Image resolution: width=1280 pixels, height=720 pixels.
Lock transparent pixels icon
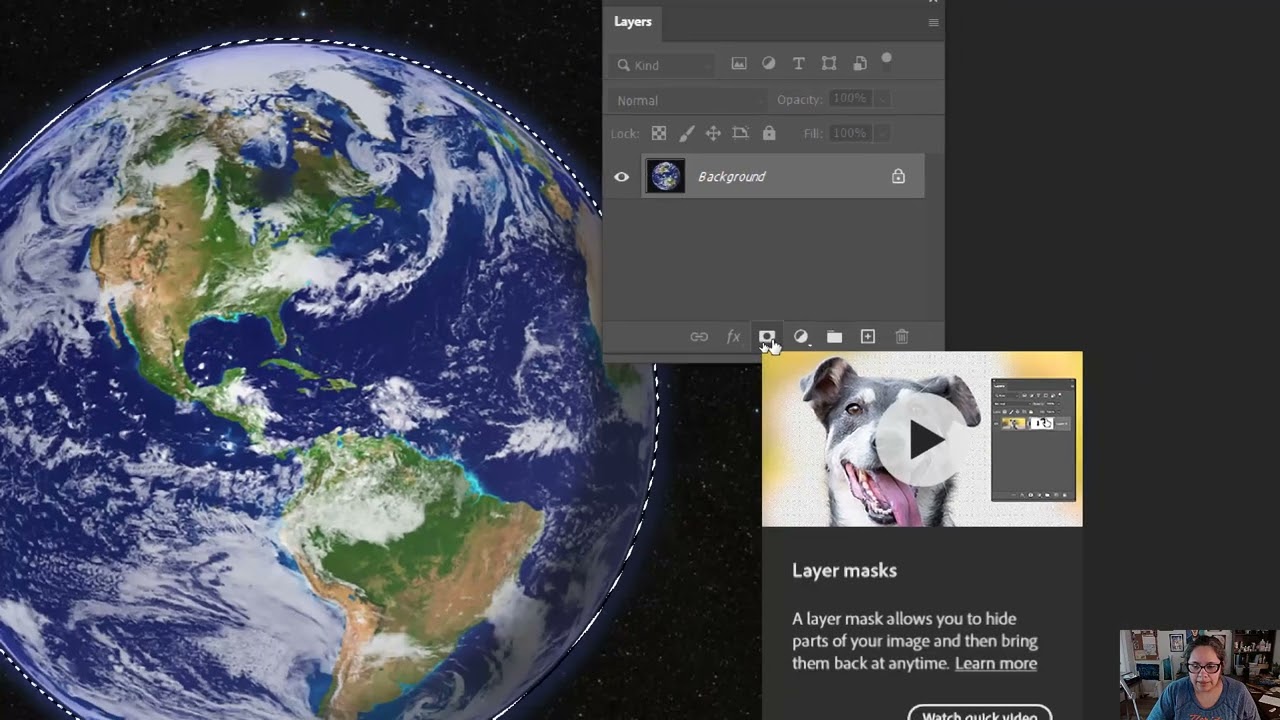(x=659, y=133)
